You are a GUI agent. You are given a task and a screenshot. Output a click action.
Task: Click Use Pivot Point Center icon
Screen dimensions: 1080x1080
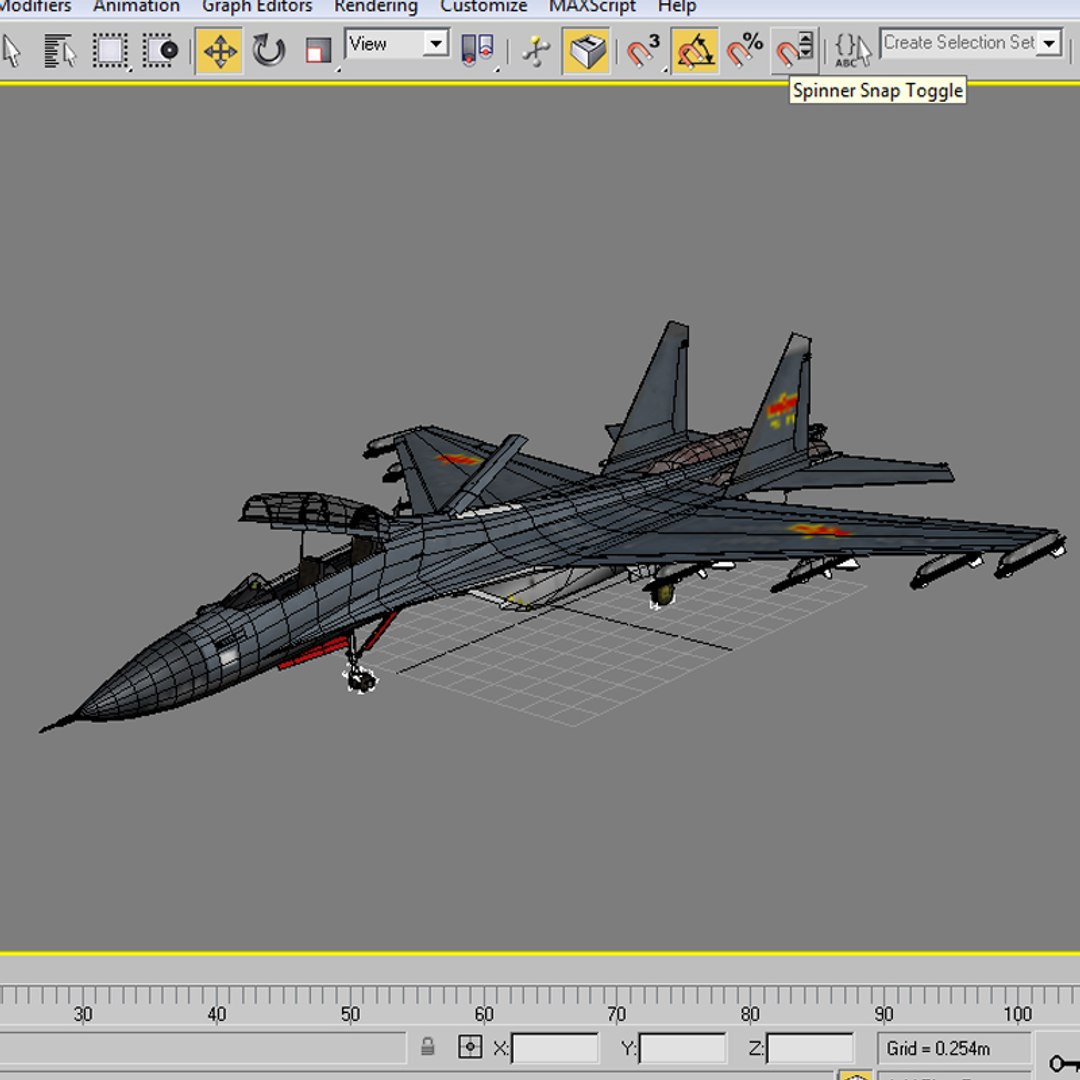tap(477, 51)
